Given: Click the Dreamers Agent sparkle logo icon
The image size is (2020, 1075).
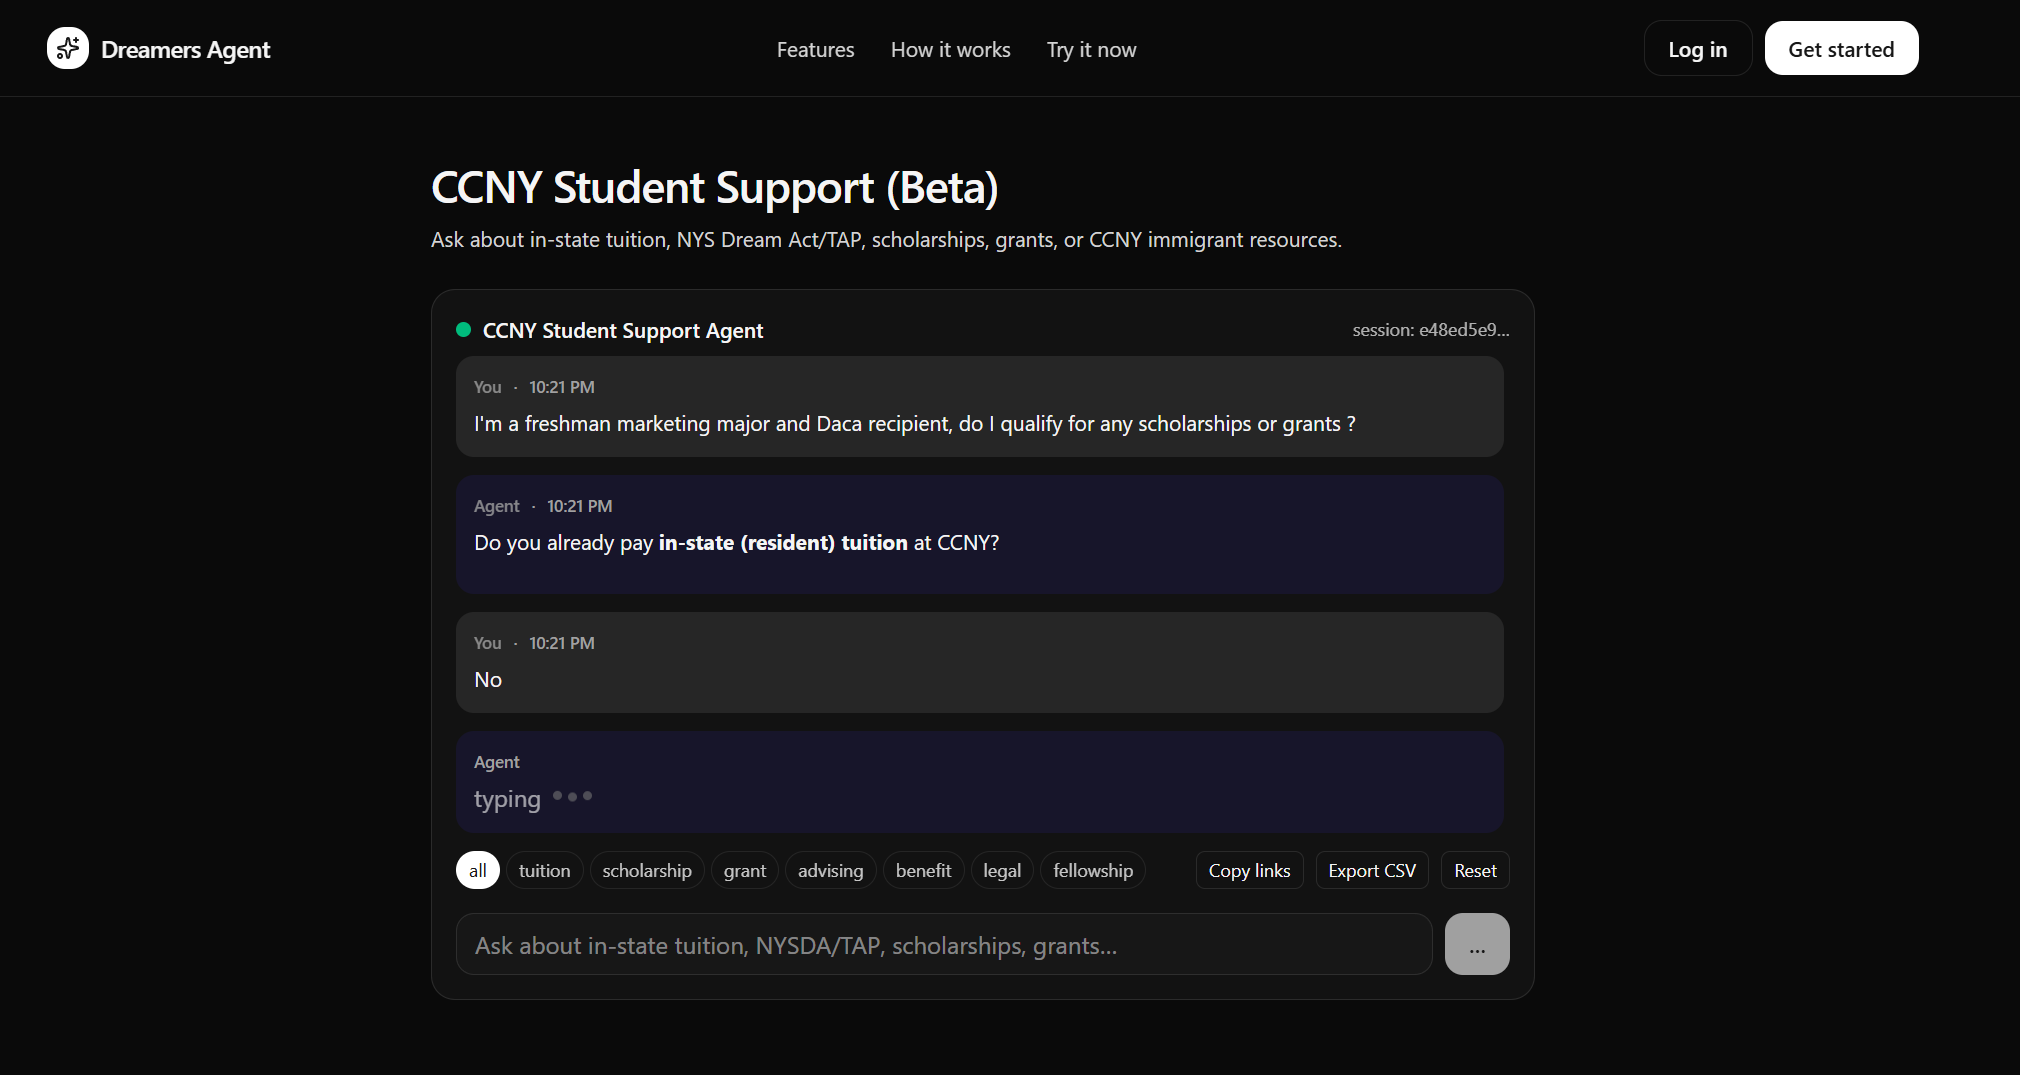Looking at the screenshot, I should click(68, 48).
